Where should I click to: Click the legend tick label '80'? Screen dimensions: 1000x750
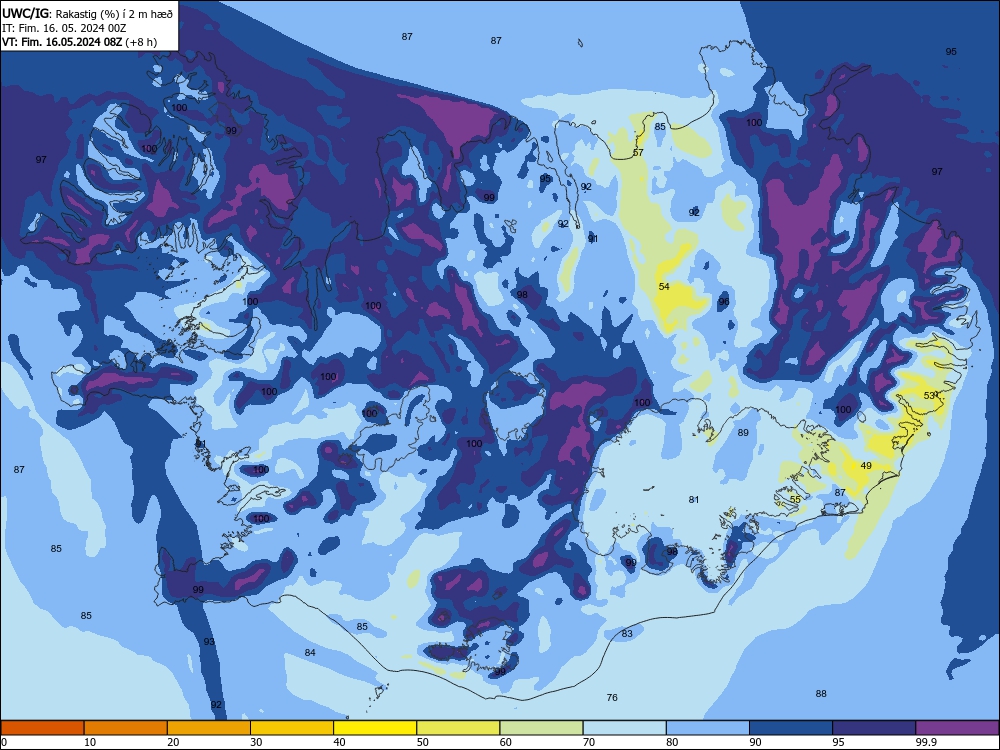(x=672, y=742)
